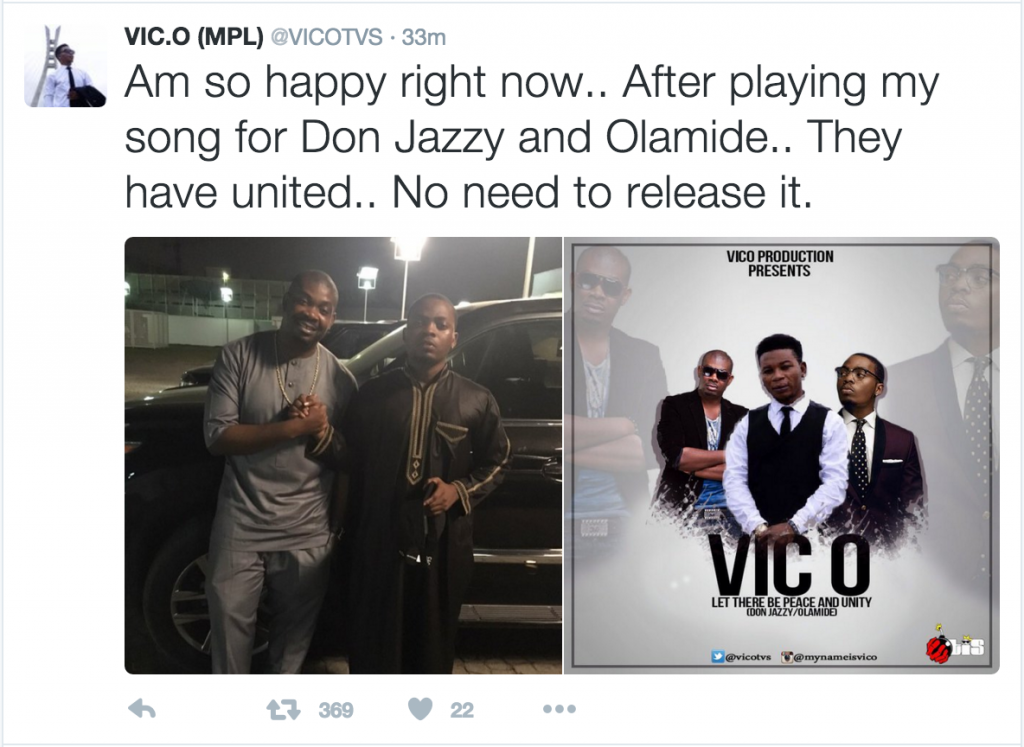Open the VIC.O (MPL) display name
Viewport: 1024px width, 747px height.
point(194,37)
